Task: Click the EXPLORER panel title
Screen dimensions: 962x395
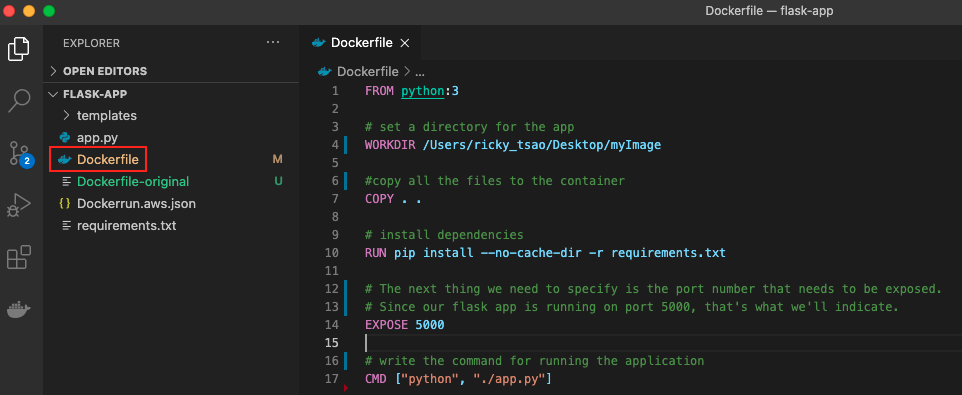Action: pyautogui.click(x=91, y=44)
